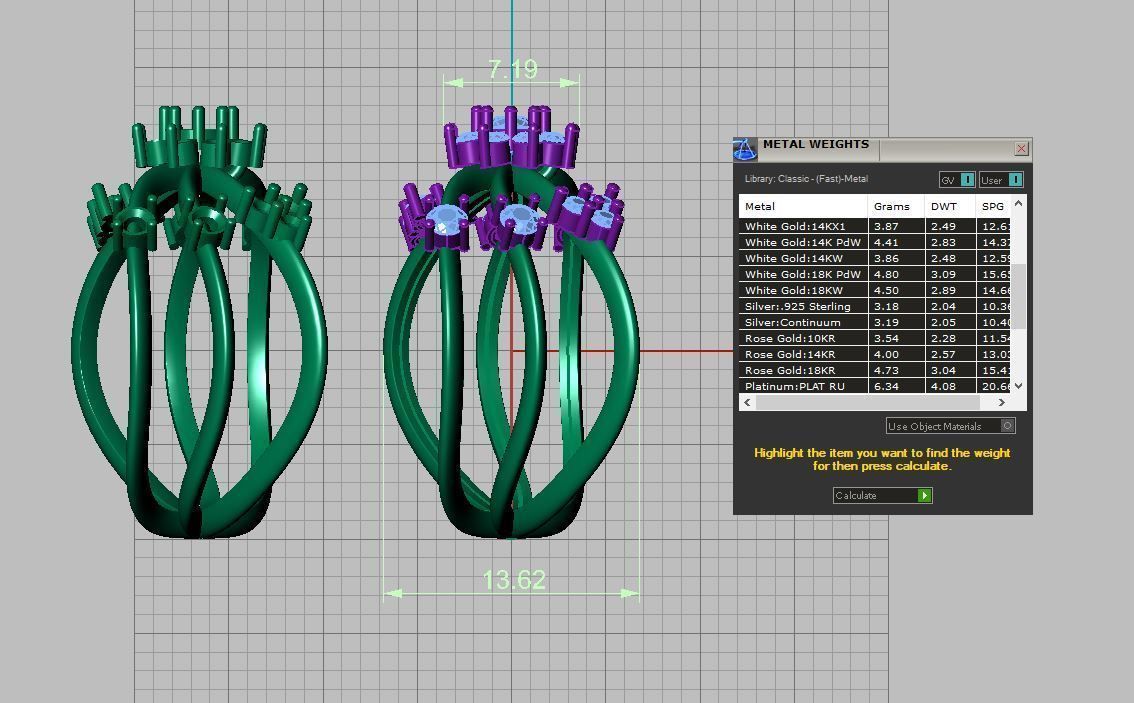
Task: Click the Metal Weights panel logo icon
Action: [x=744, y=149]
